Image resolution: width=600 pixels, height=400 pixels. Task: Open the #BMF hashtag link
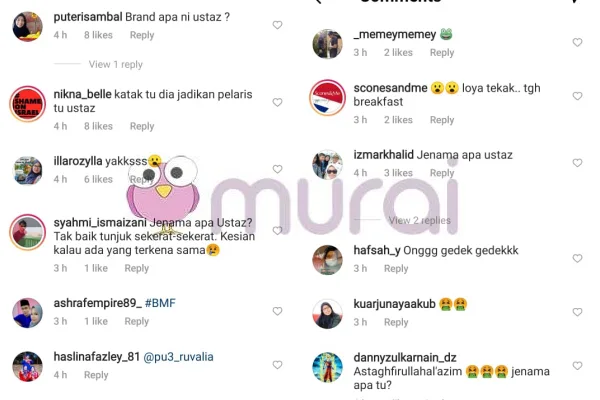(160, 303)
